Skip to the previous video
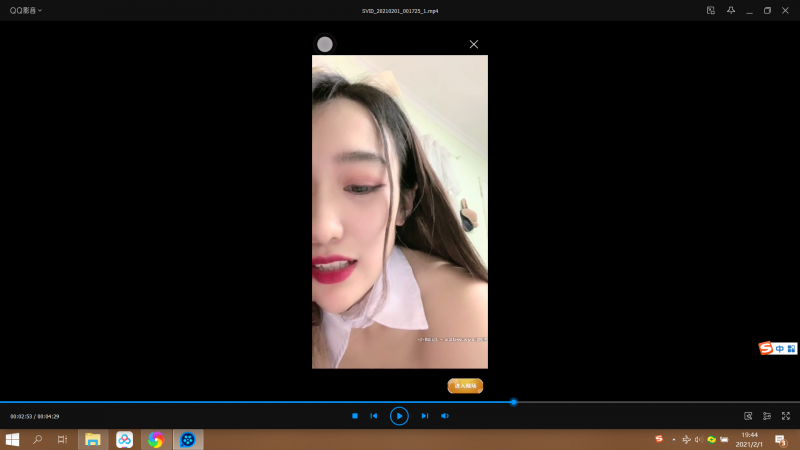This screenshot has height=450, width=800. (x=374, y=416)
